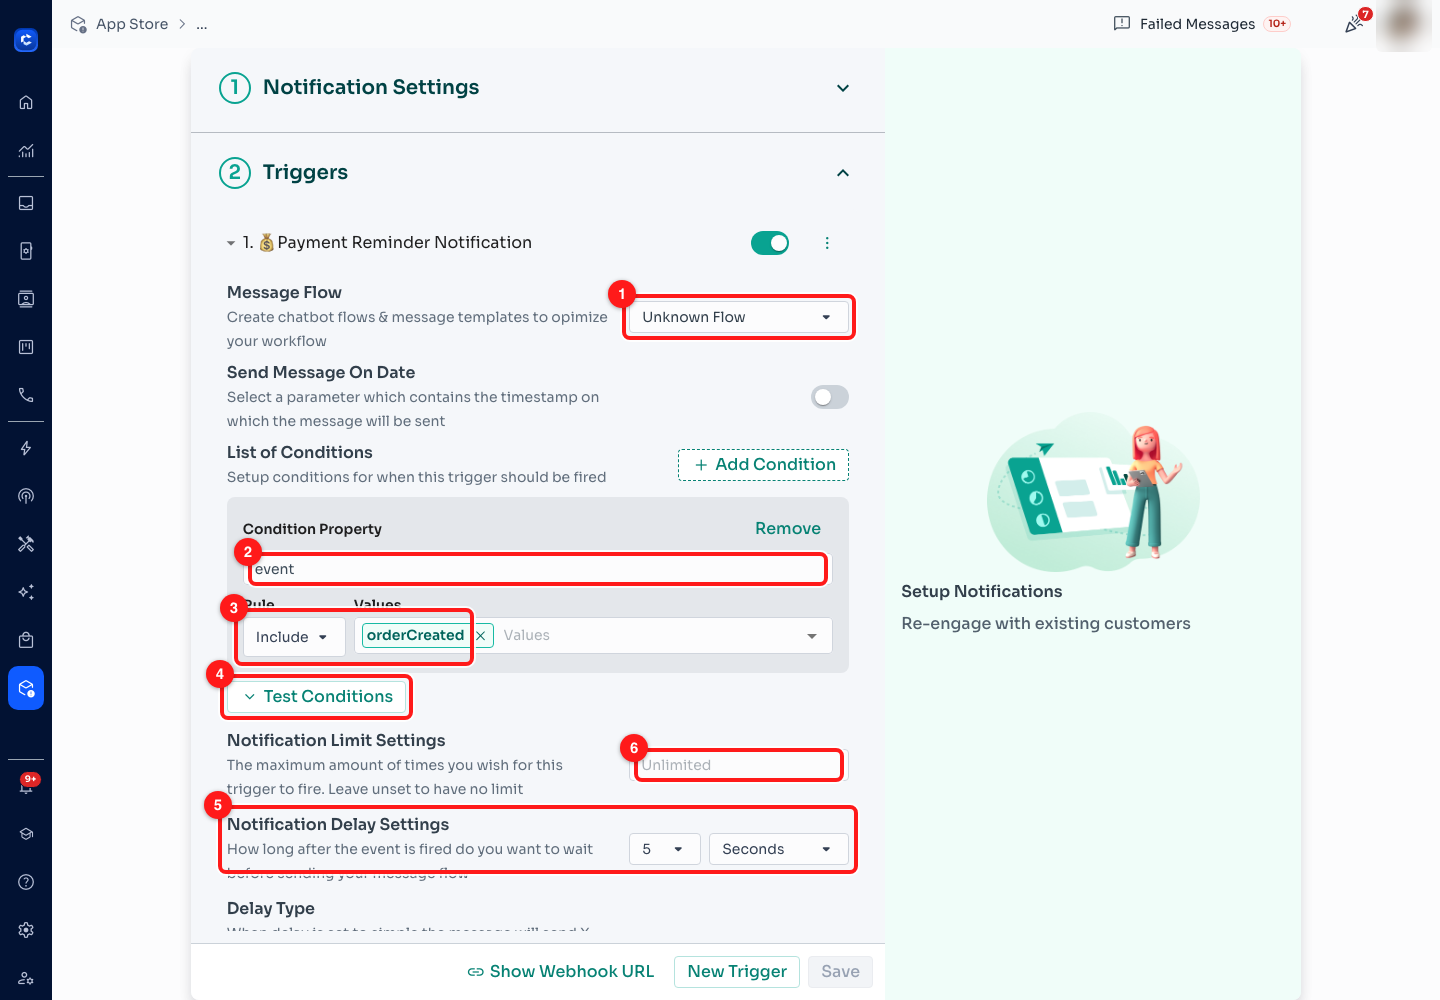Remove the orderCreated value tag

coord(481,636)
